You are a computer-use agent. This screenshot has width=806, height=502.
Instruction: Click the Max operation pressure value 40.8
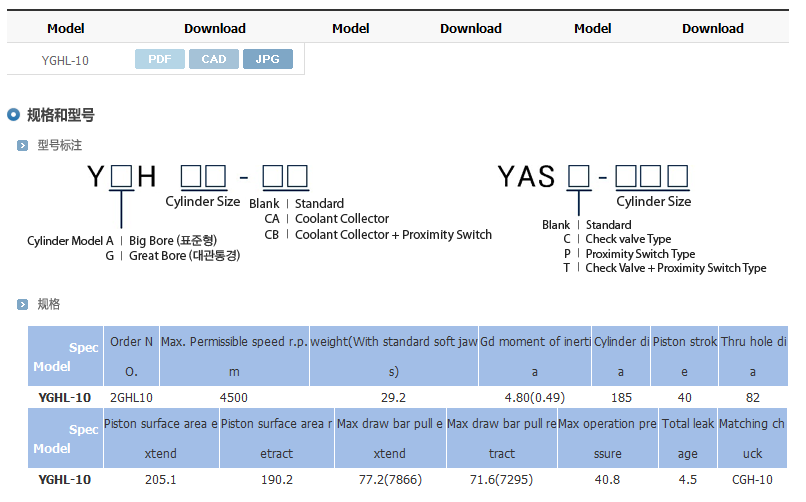click(607, 480)
